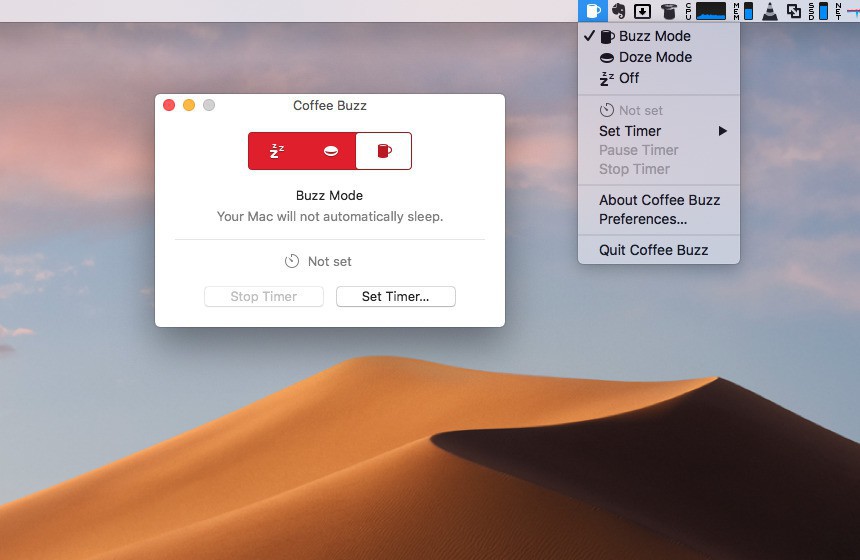Click Pause Timer in the menu
This screenshot has width=860, height=560.
[x=659, y=150]
